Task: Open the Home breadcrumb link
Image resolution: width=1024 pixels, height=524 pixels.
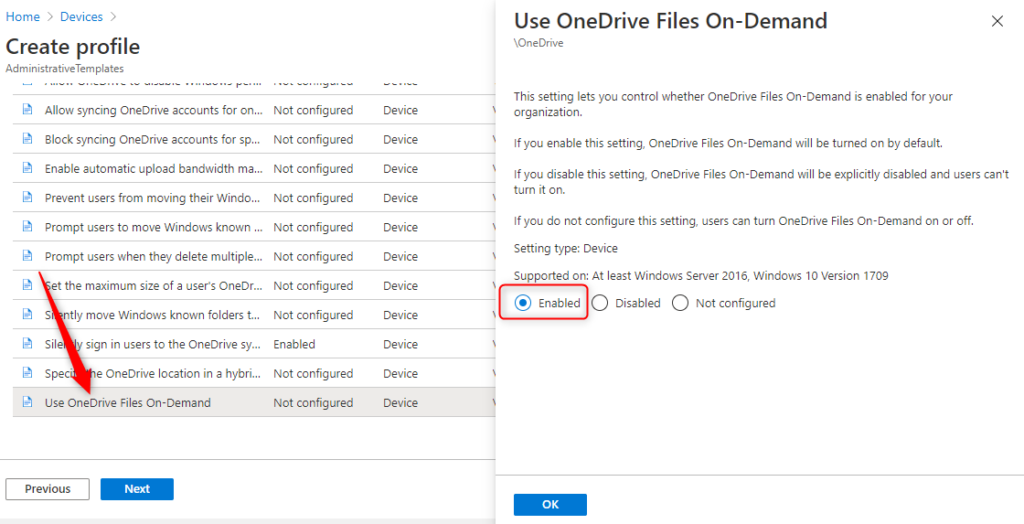Action: click(23, 17)
